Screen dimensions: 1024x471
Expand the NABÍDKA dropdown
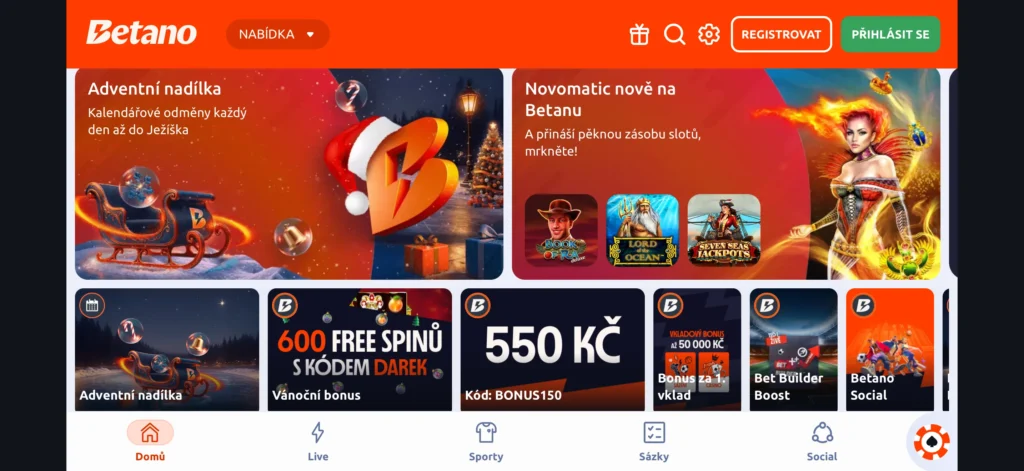[278, 34]
